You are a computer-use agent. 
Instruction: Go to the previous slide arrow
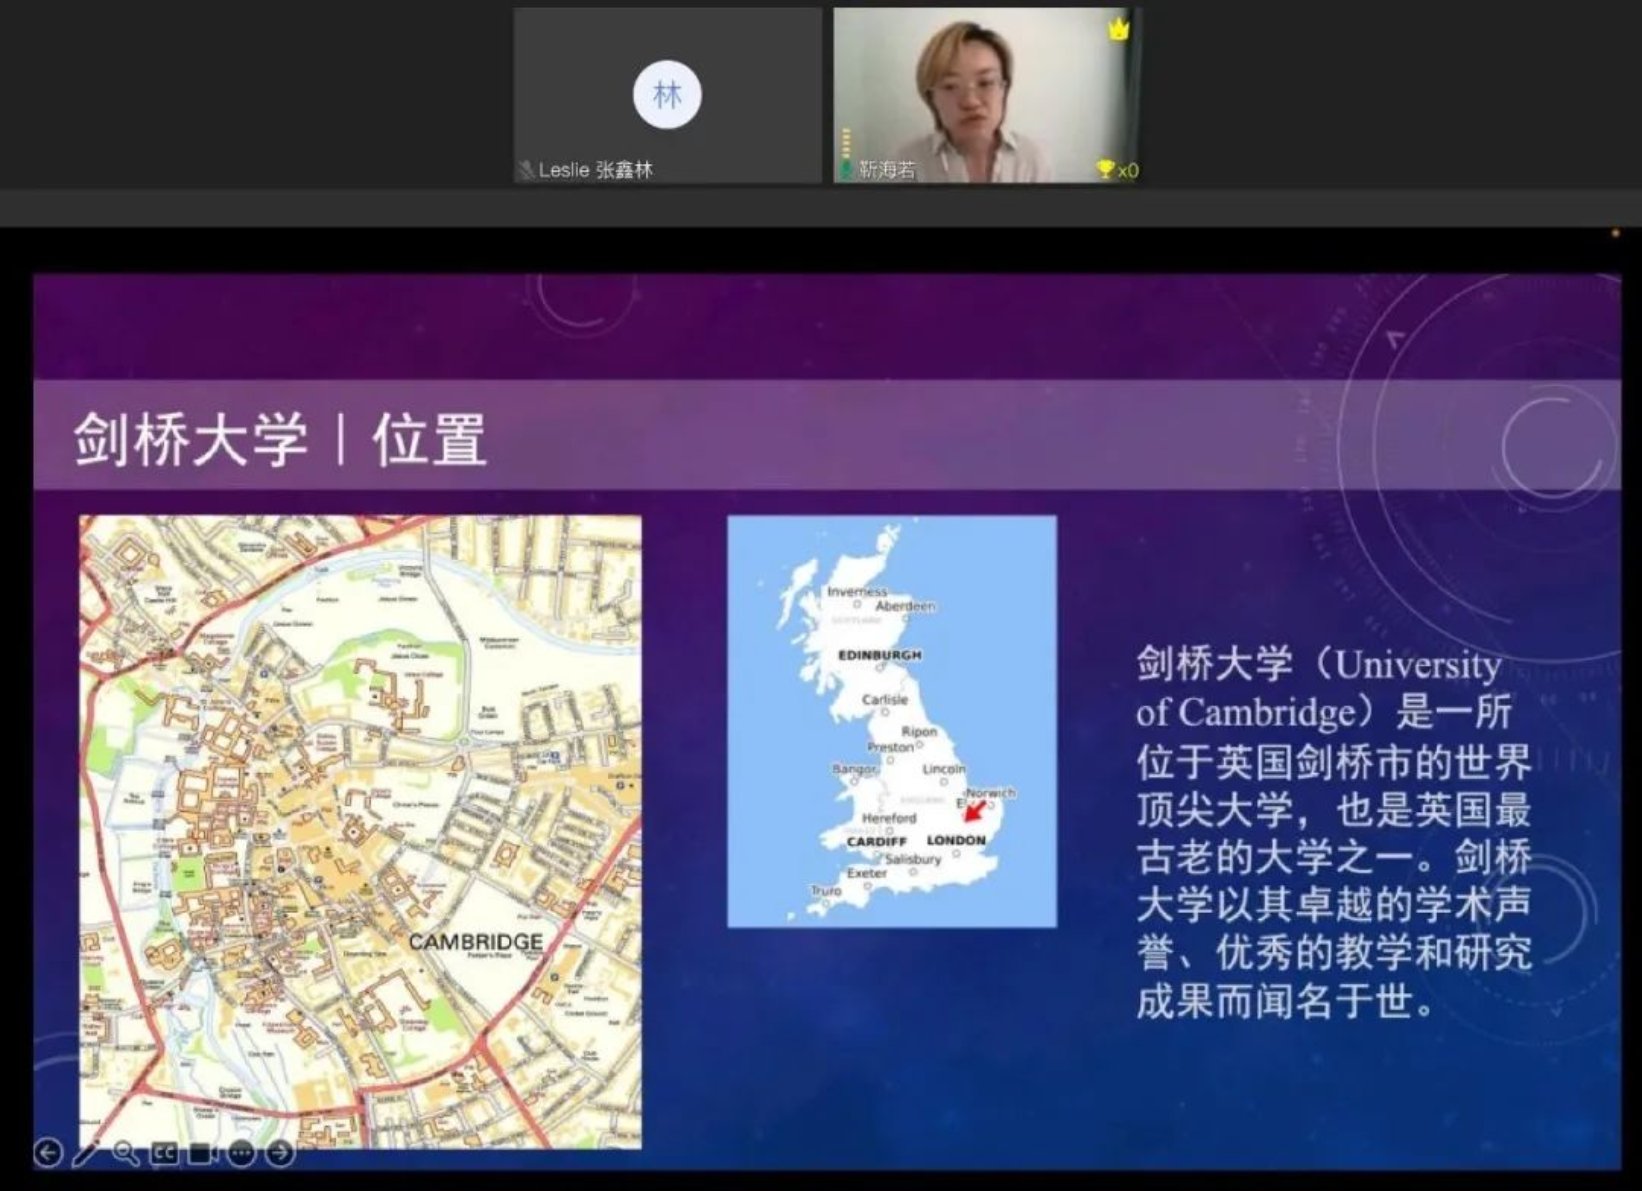coord(48,1153)
